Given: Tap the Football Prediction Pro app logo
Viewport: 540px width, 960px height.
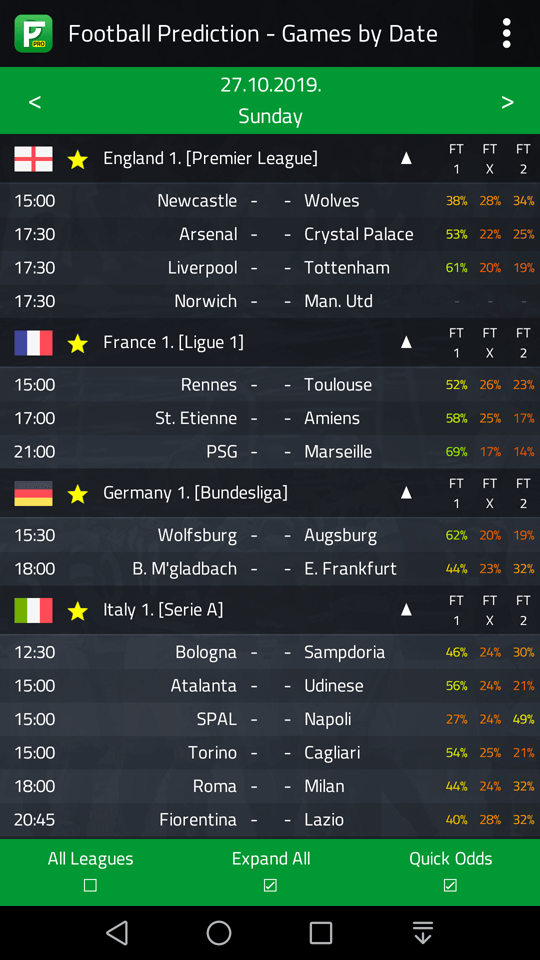Looking at the screenshot, I should coord(34,34).
